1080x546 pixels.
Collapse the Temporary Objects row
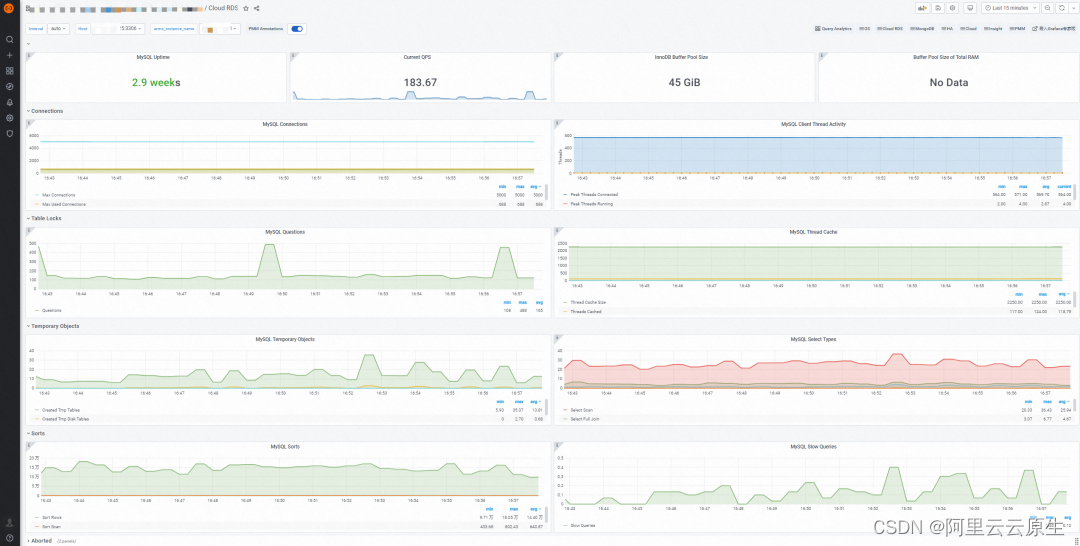click(52, 326)
